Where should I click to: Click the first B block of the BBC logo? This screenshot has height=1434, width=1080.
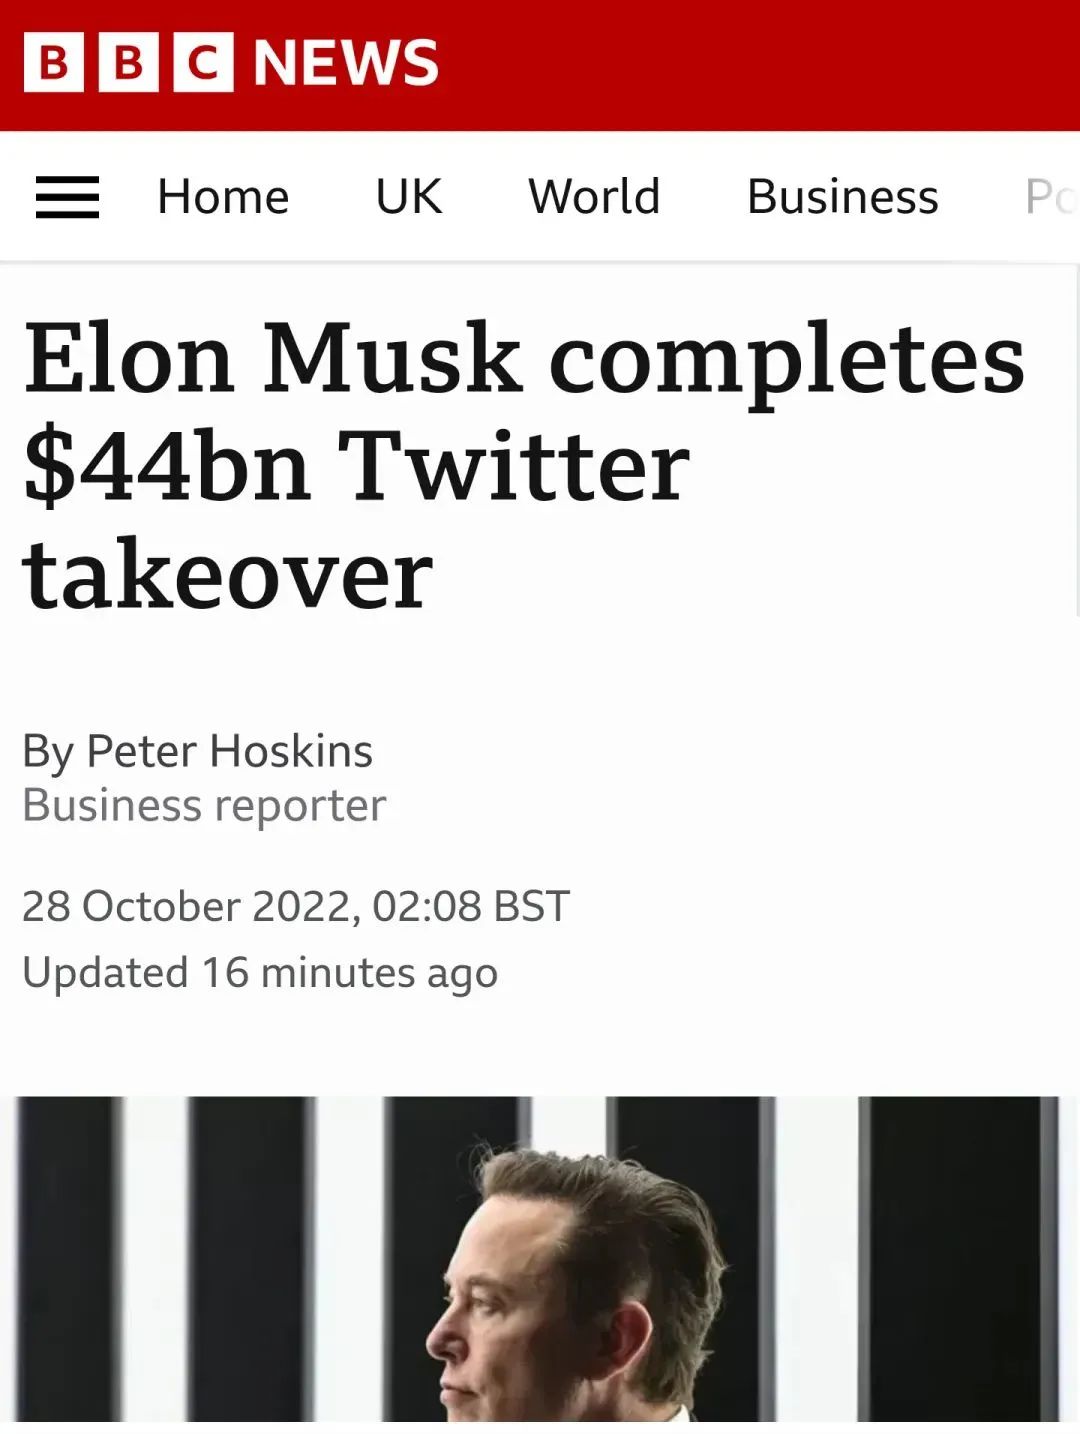pos(54,62)
